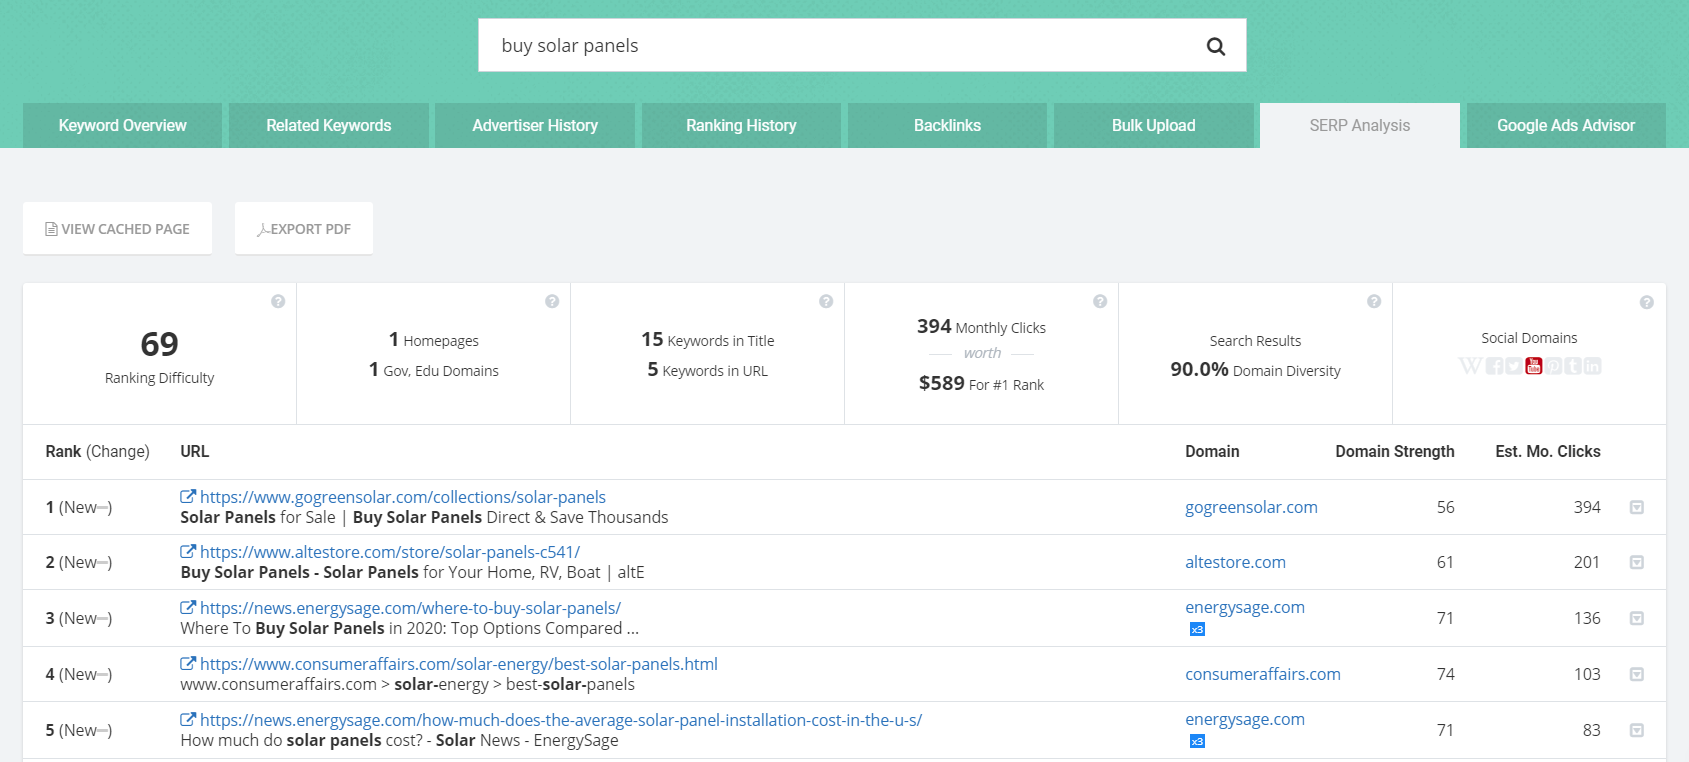
Task: Click the Twitter social domain icon
Action: [1514, 366]
